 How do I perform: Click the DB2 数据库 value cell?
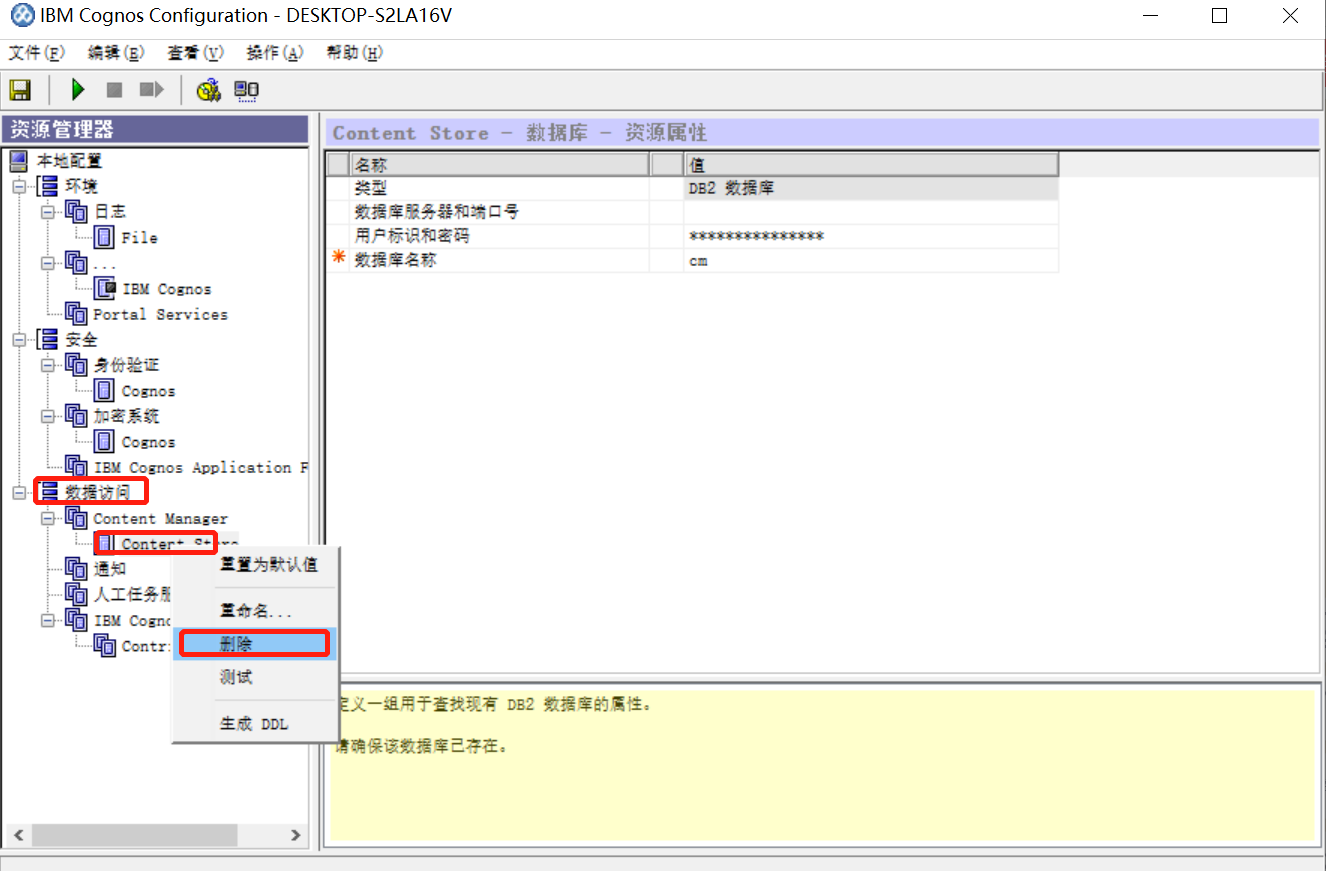click(x=871, y=188)
